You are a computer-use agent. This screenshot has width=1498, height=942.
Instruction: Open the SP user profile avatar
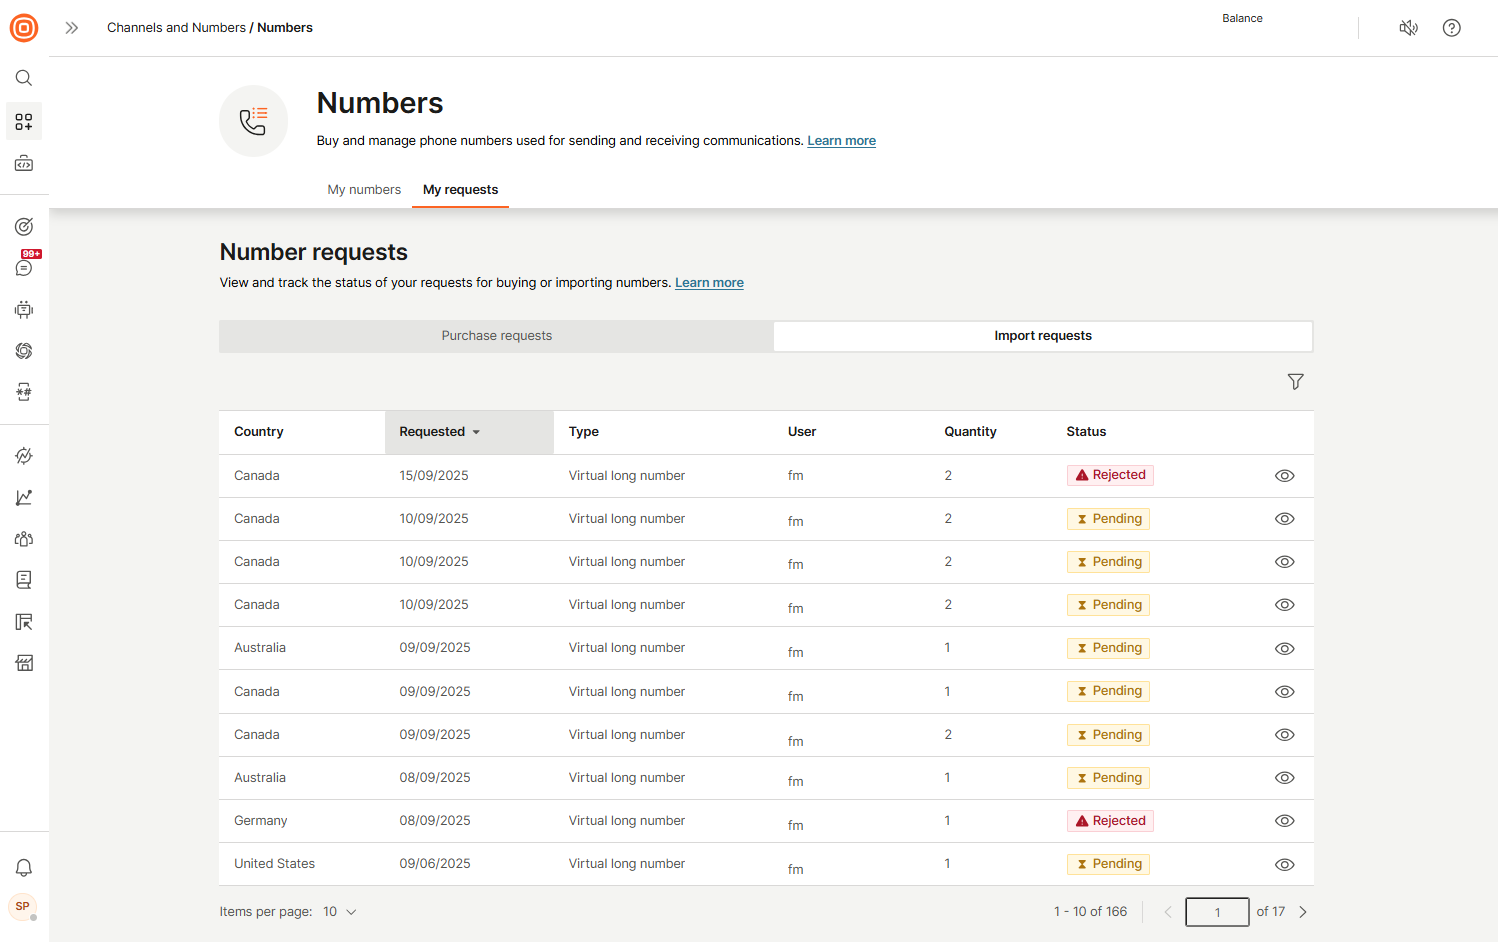tap(23, 907)
